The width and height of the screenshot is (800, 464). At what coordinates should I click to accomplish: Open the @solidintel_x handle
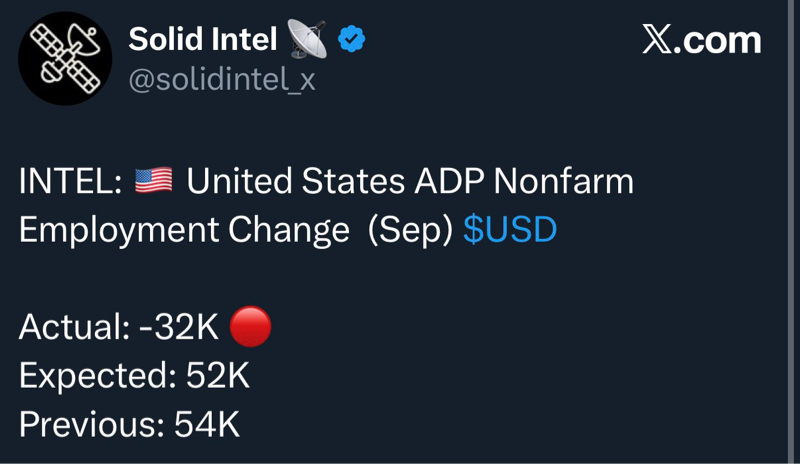pos(222,80)
